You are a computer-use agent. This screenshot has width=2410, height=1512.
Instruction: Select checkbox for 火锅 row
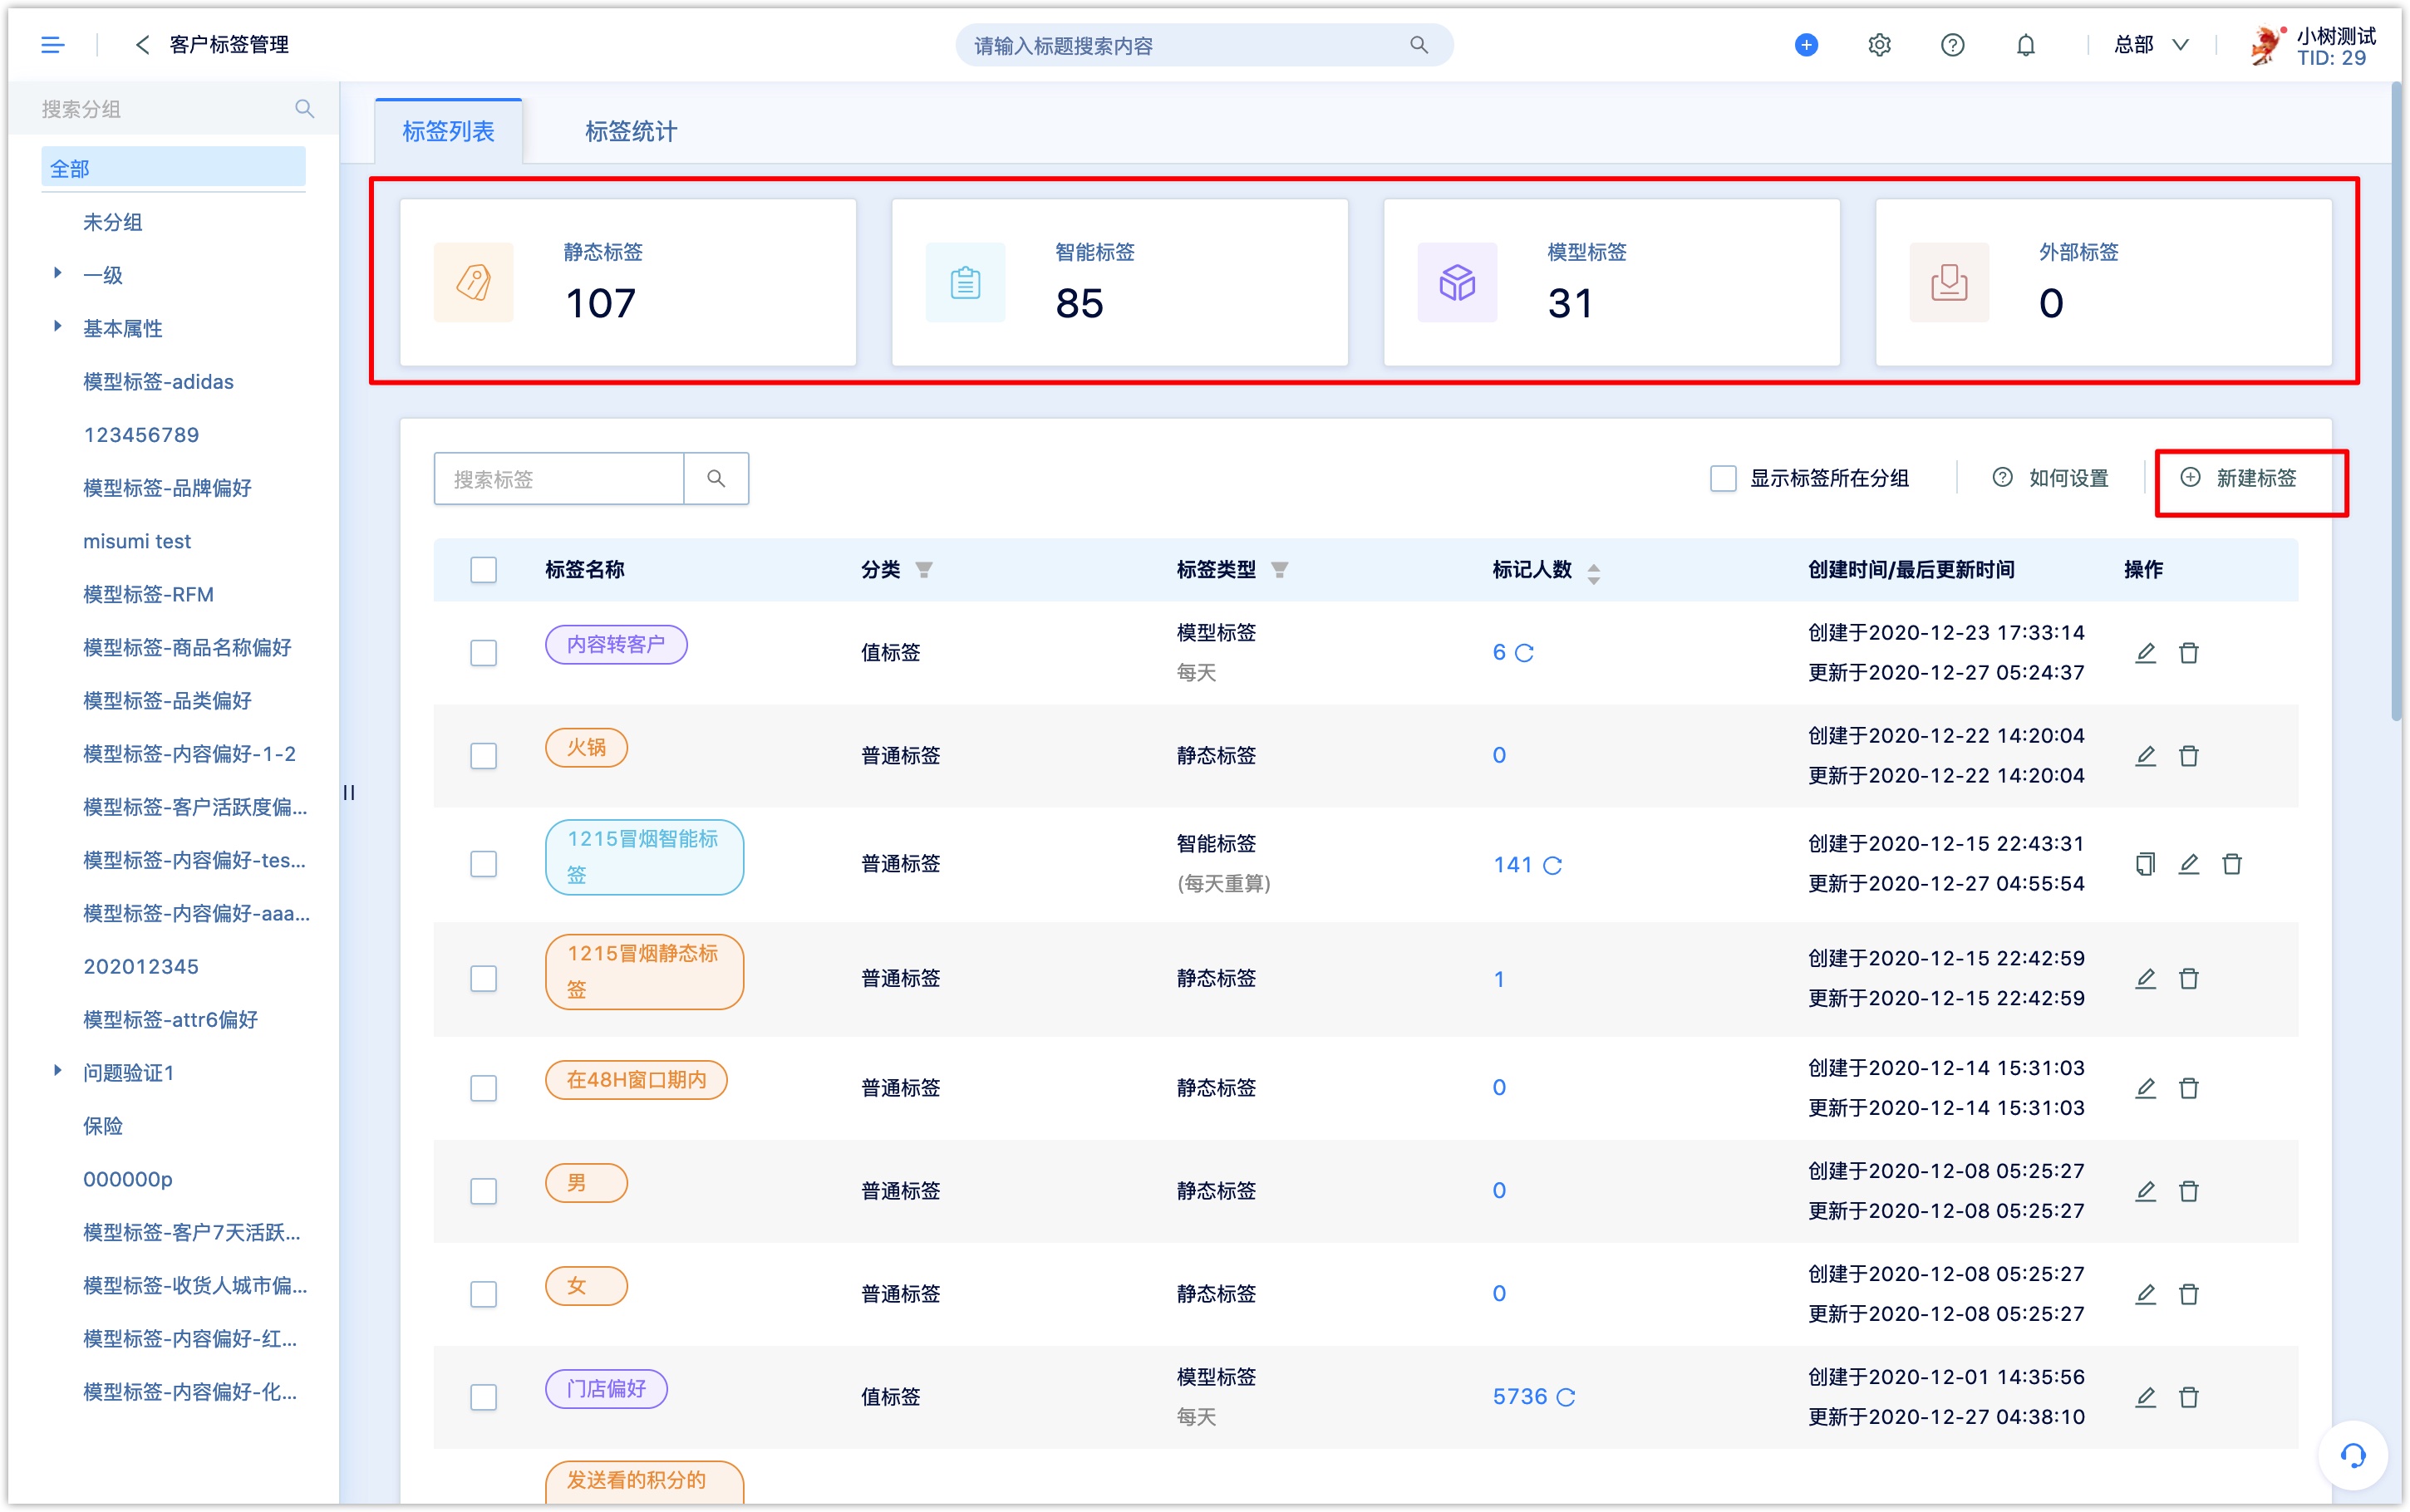point(483,756)
